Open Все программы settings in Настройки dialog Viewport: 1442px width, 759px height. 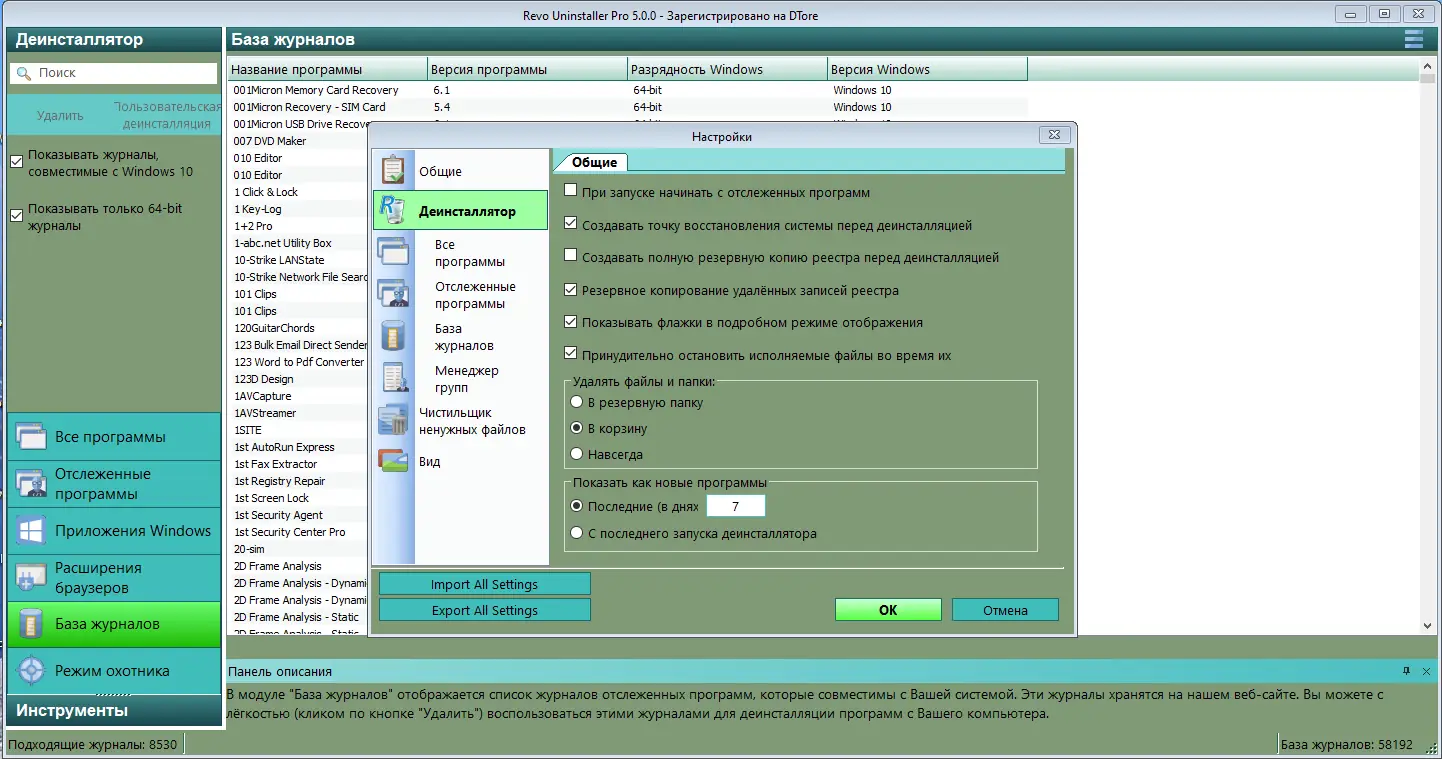pyautogui.click(x=461, y=253)
